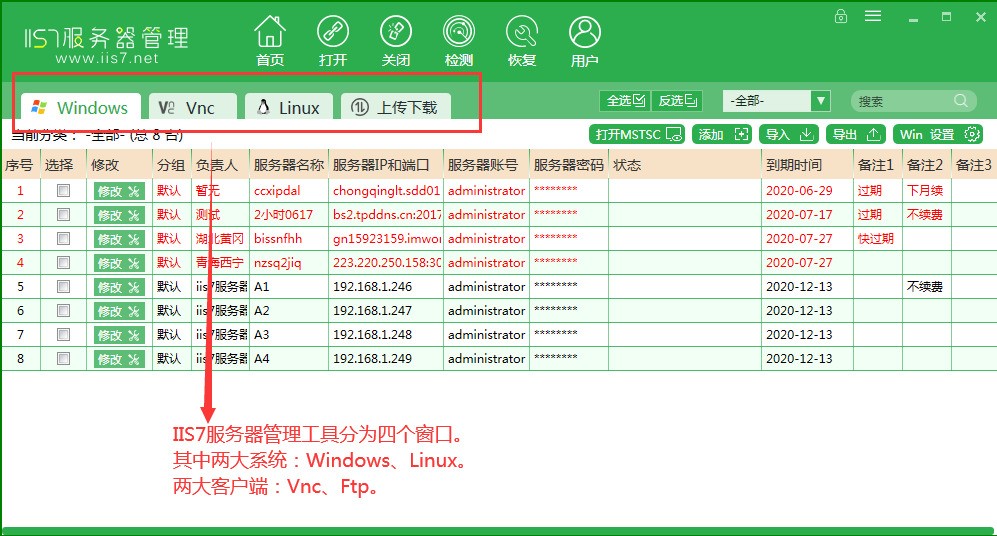Image resolution: width=997 pixels, height=536 pixels.
Task: Click the 导入 import button
Action: pyautogui.click(x=789, y=134)
